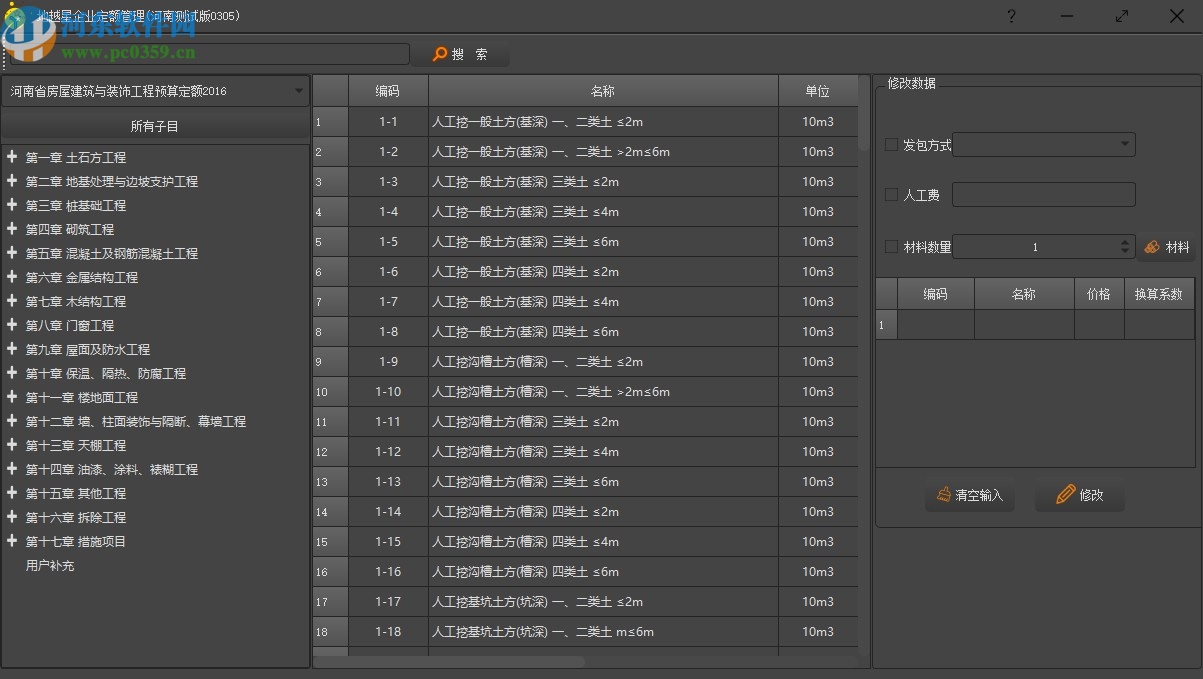Expand 第九章 屋面及防水工程 tree node
Viewport: 1203px width, 679px height.
pos(12,349)
